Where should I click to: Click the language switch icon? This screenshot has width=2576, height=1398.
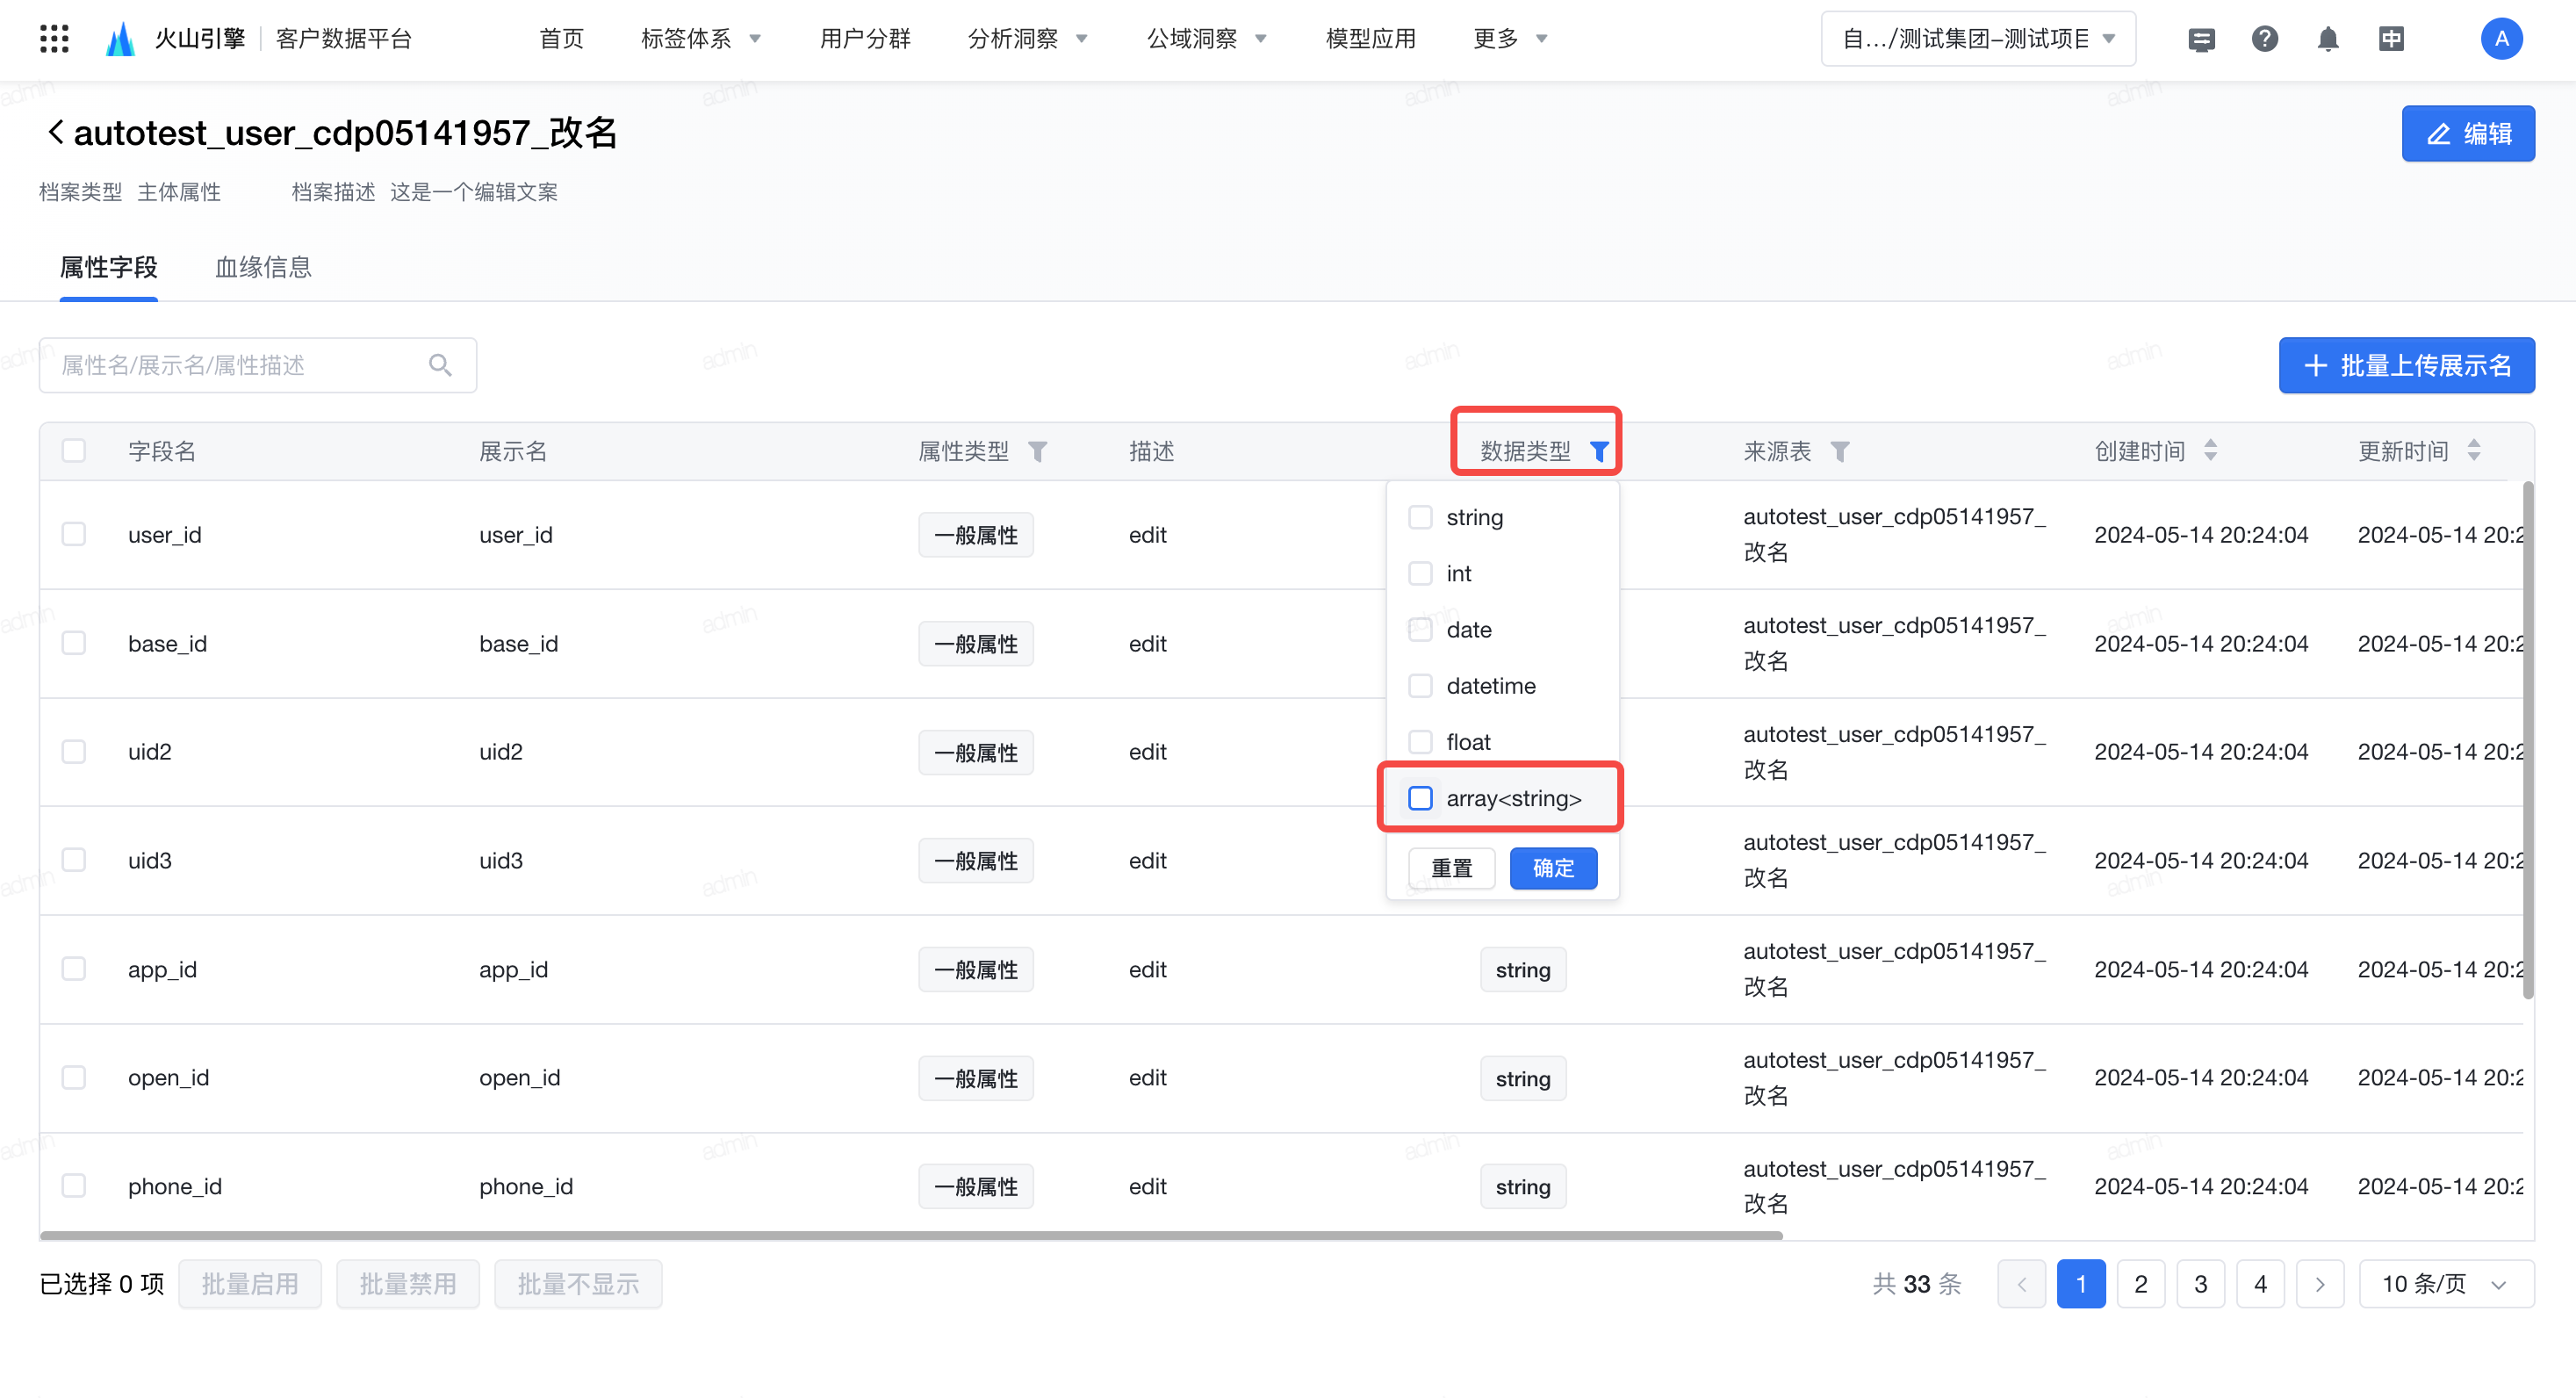(x=2391, y=39)
